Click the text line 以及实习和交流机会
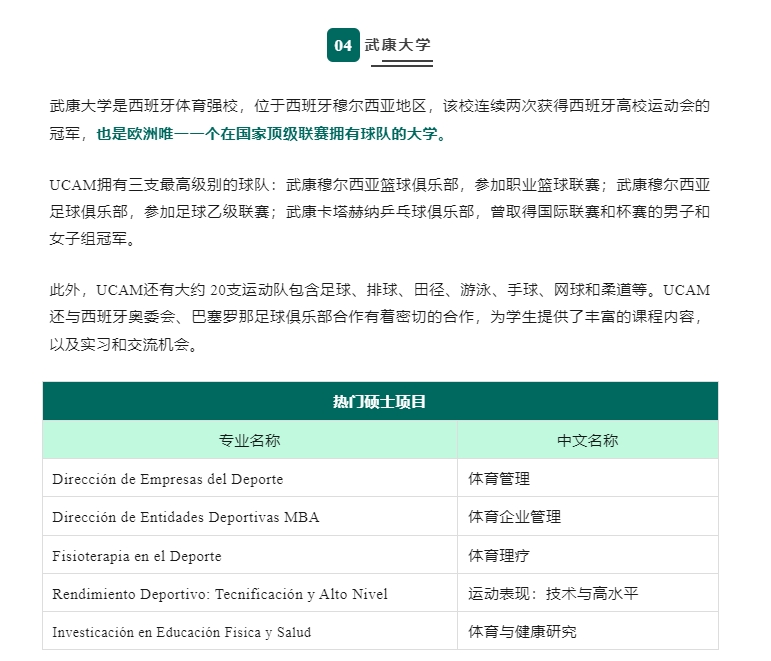 (x=124, y=344)
